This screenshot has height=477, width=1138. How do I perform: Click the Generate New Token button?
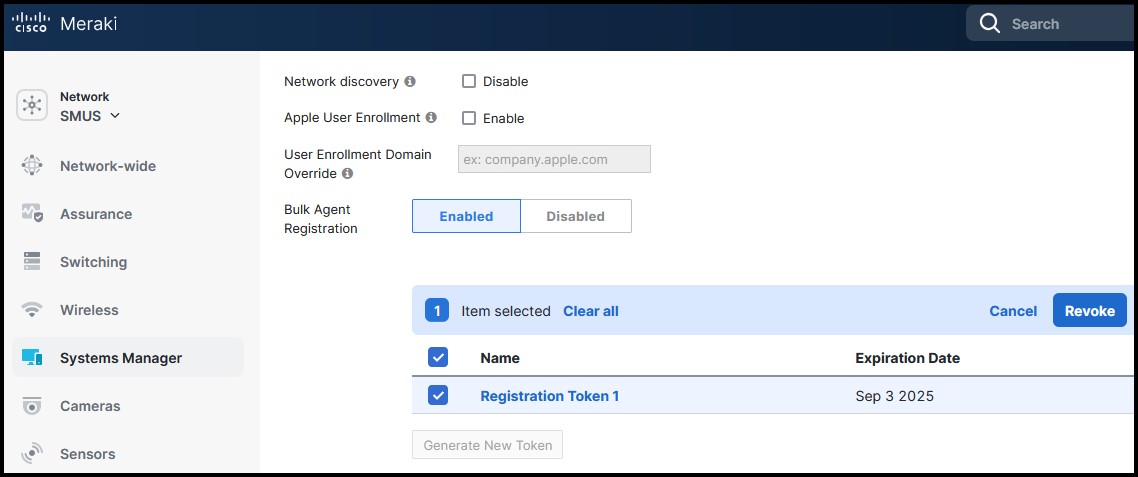click(x=487, y=445)
